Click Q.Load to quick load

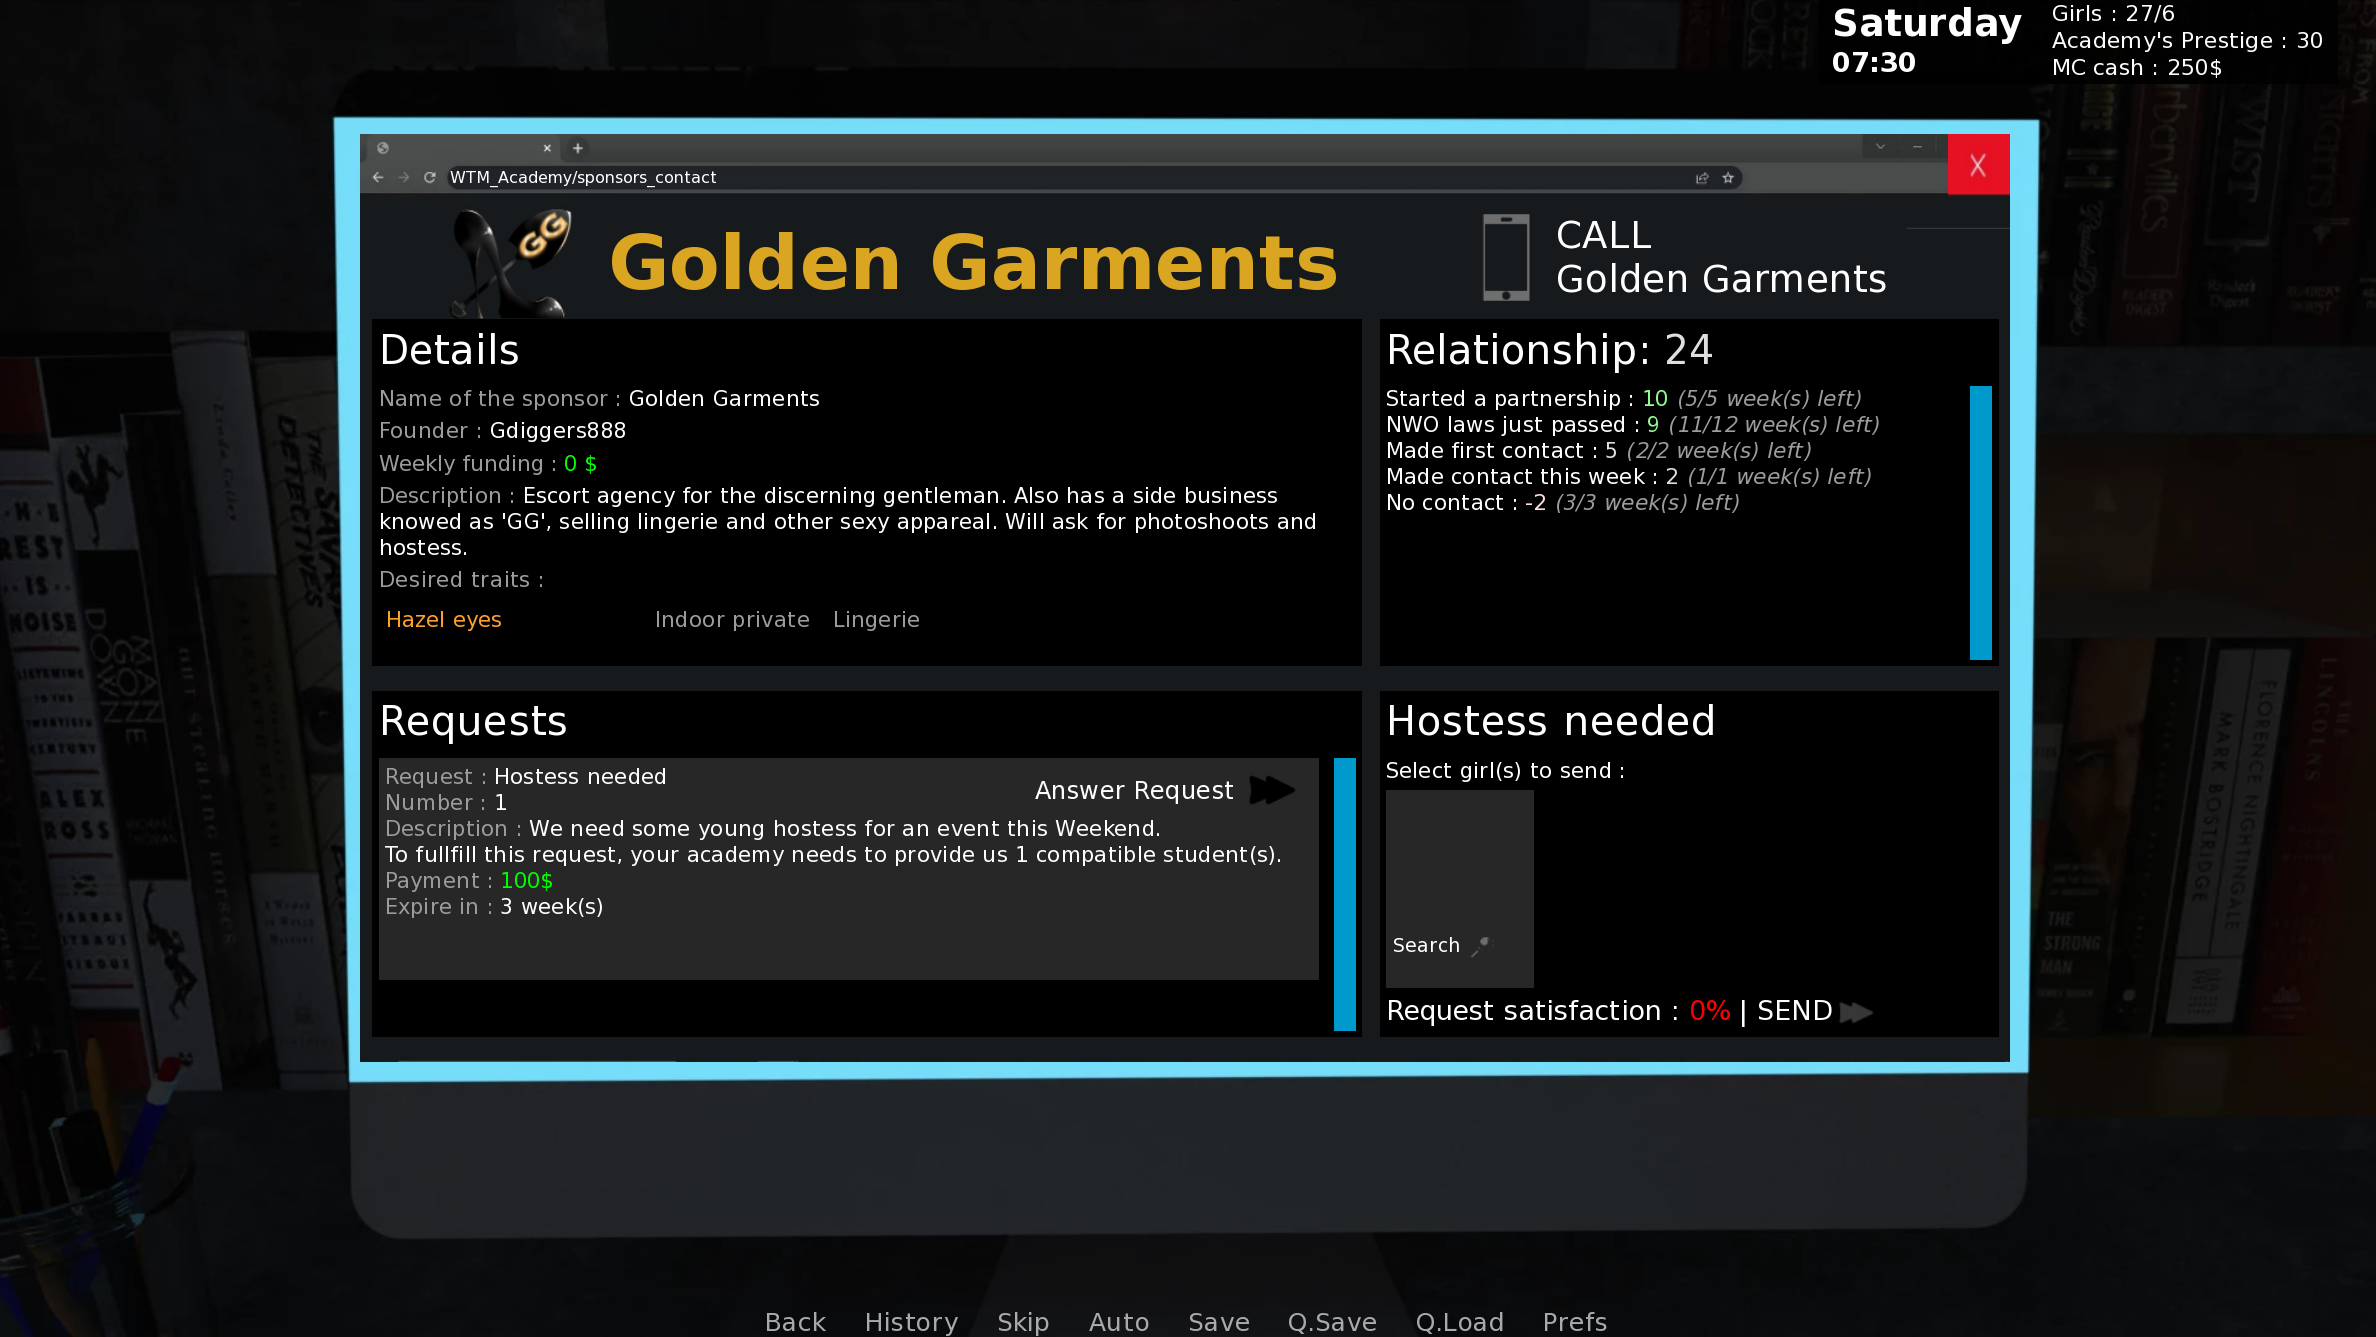pyautogui.click(x=1460, y=1322)
